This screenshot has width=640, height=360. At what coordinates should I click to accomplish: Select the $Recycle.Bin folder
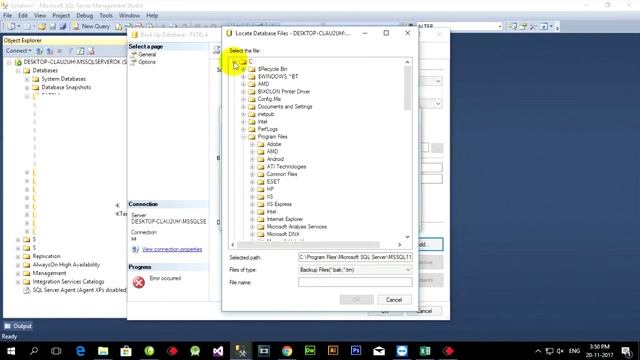[272, 69]
